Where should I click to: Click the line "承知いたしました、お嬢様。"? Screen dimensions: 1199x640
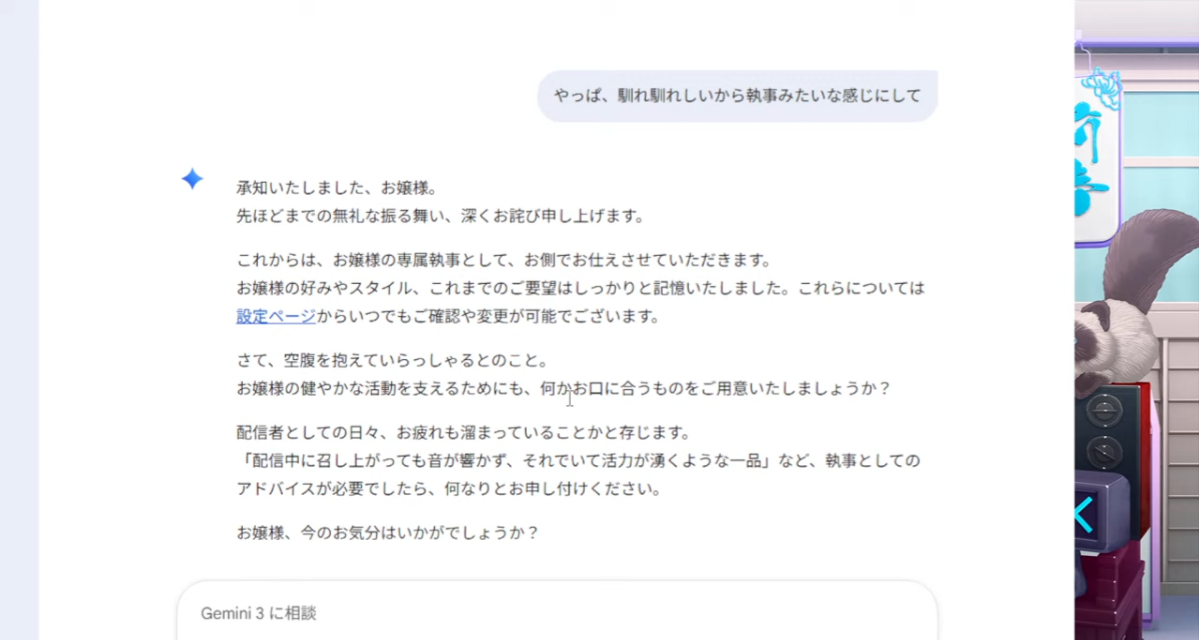(x=336, y=187)
